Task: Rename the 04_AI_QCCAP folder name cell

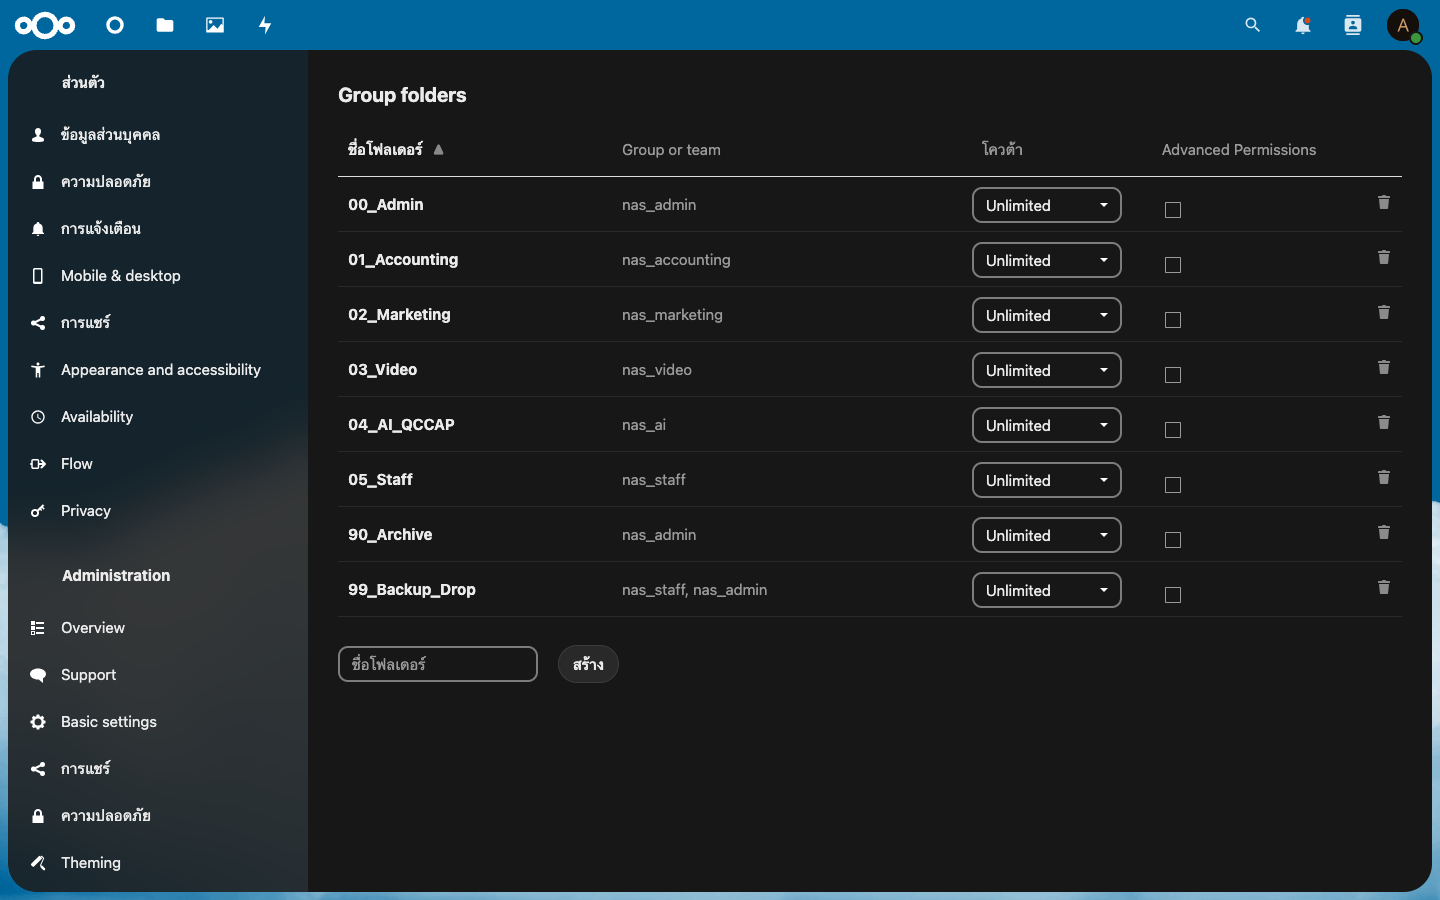Action: coord(401,425)
